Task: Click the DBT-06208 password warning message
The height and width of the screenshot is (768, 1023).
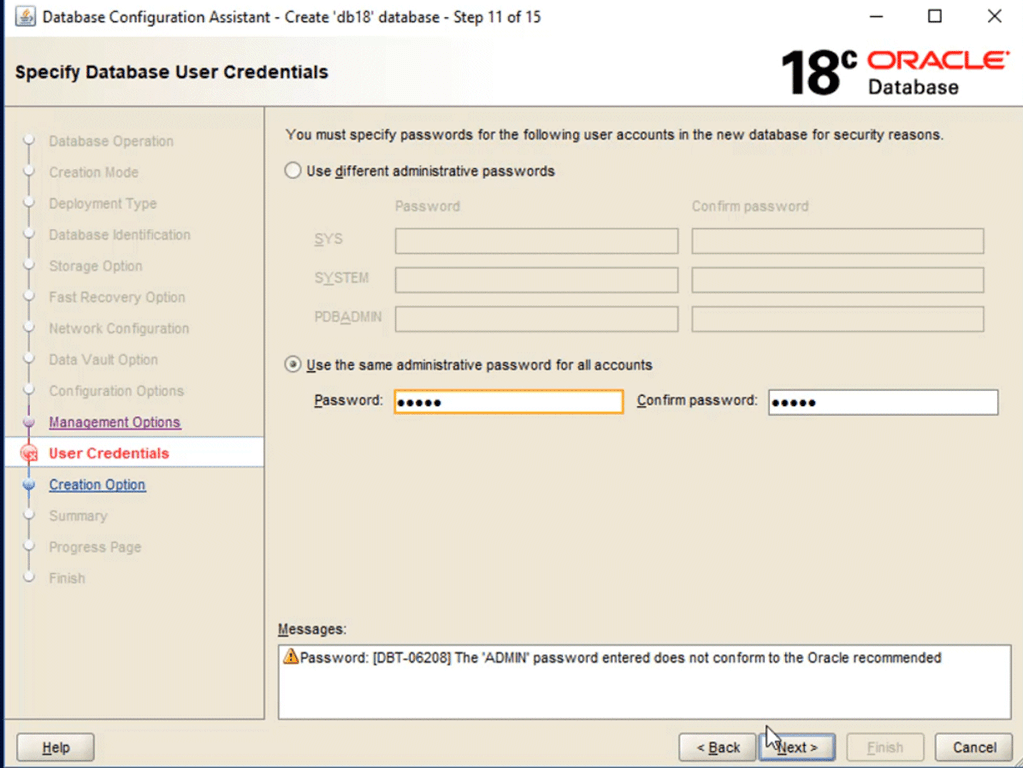Action: tap(620, 658)
